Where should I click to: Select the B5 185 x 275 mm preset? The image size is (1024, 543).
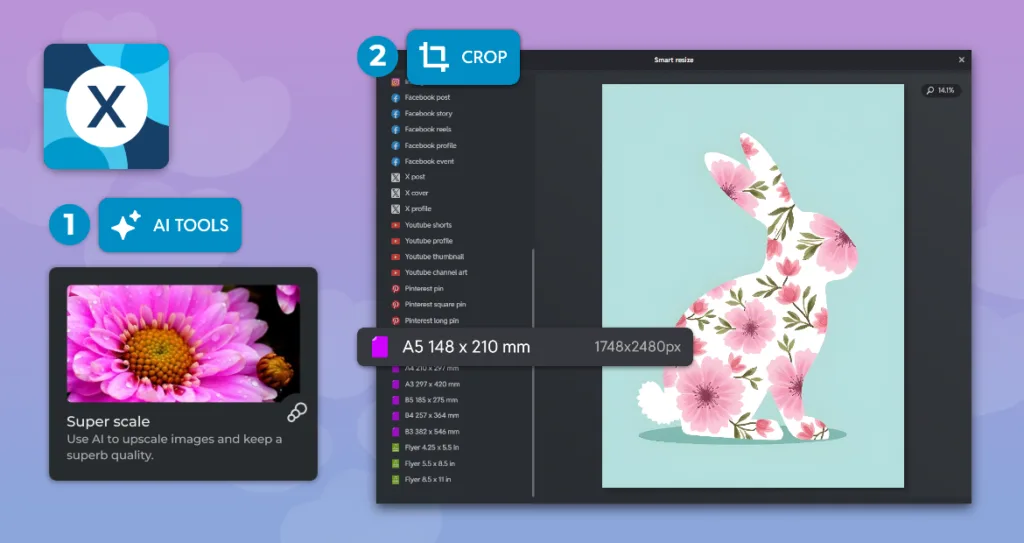click(x=431, y=400)
